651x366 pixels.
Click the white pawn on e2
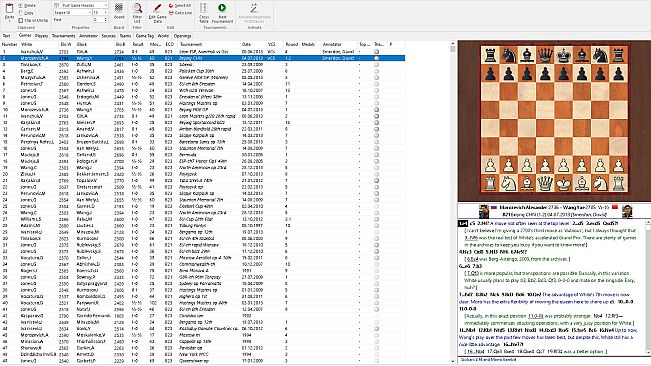click(563, 165)
